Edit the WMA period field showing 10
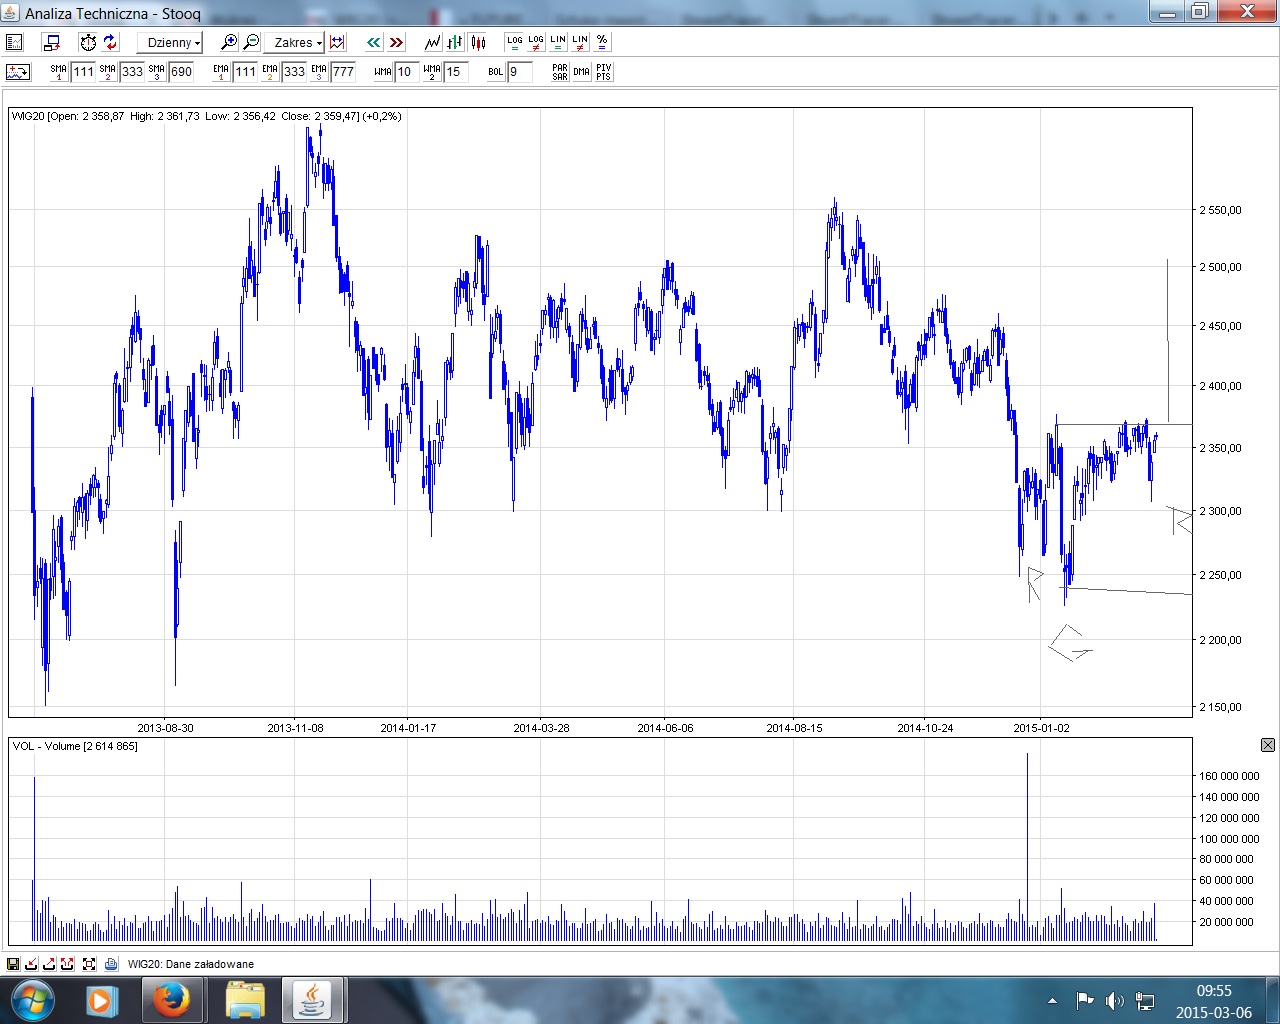The image size is (1280, 1024). click(x=407, y=72)
